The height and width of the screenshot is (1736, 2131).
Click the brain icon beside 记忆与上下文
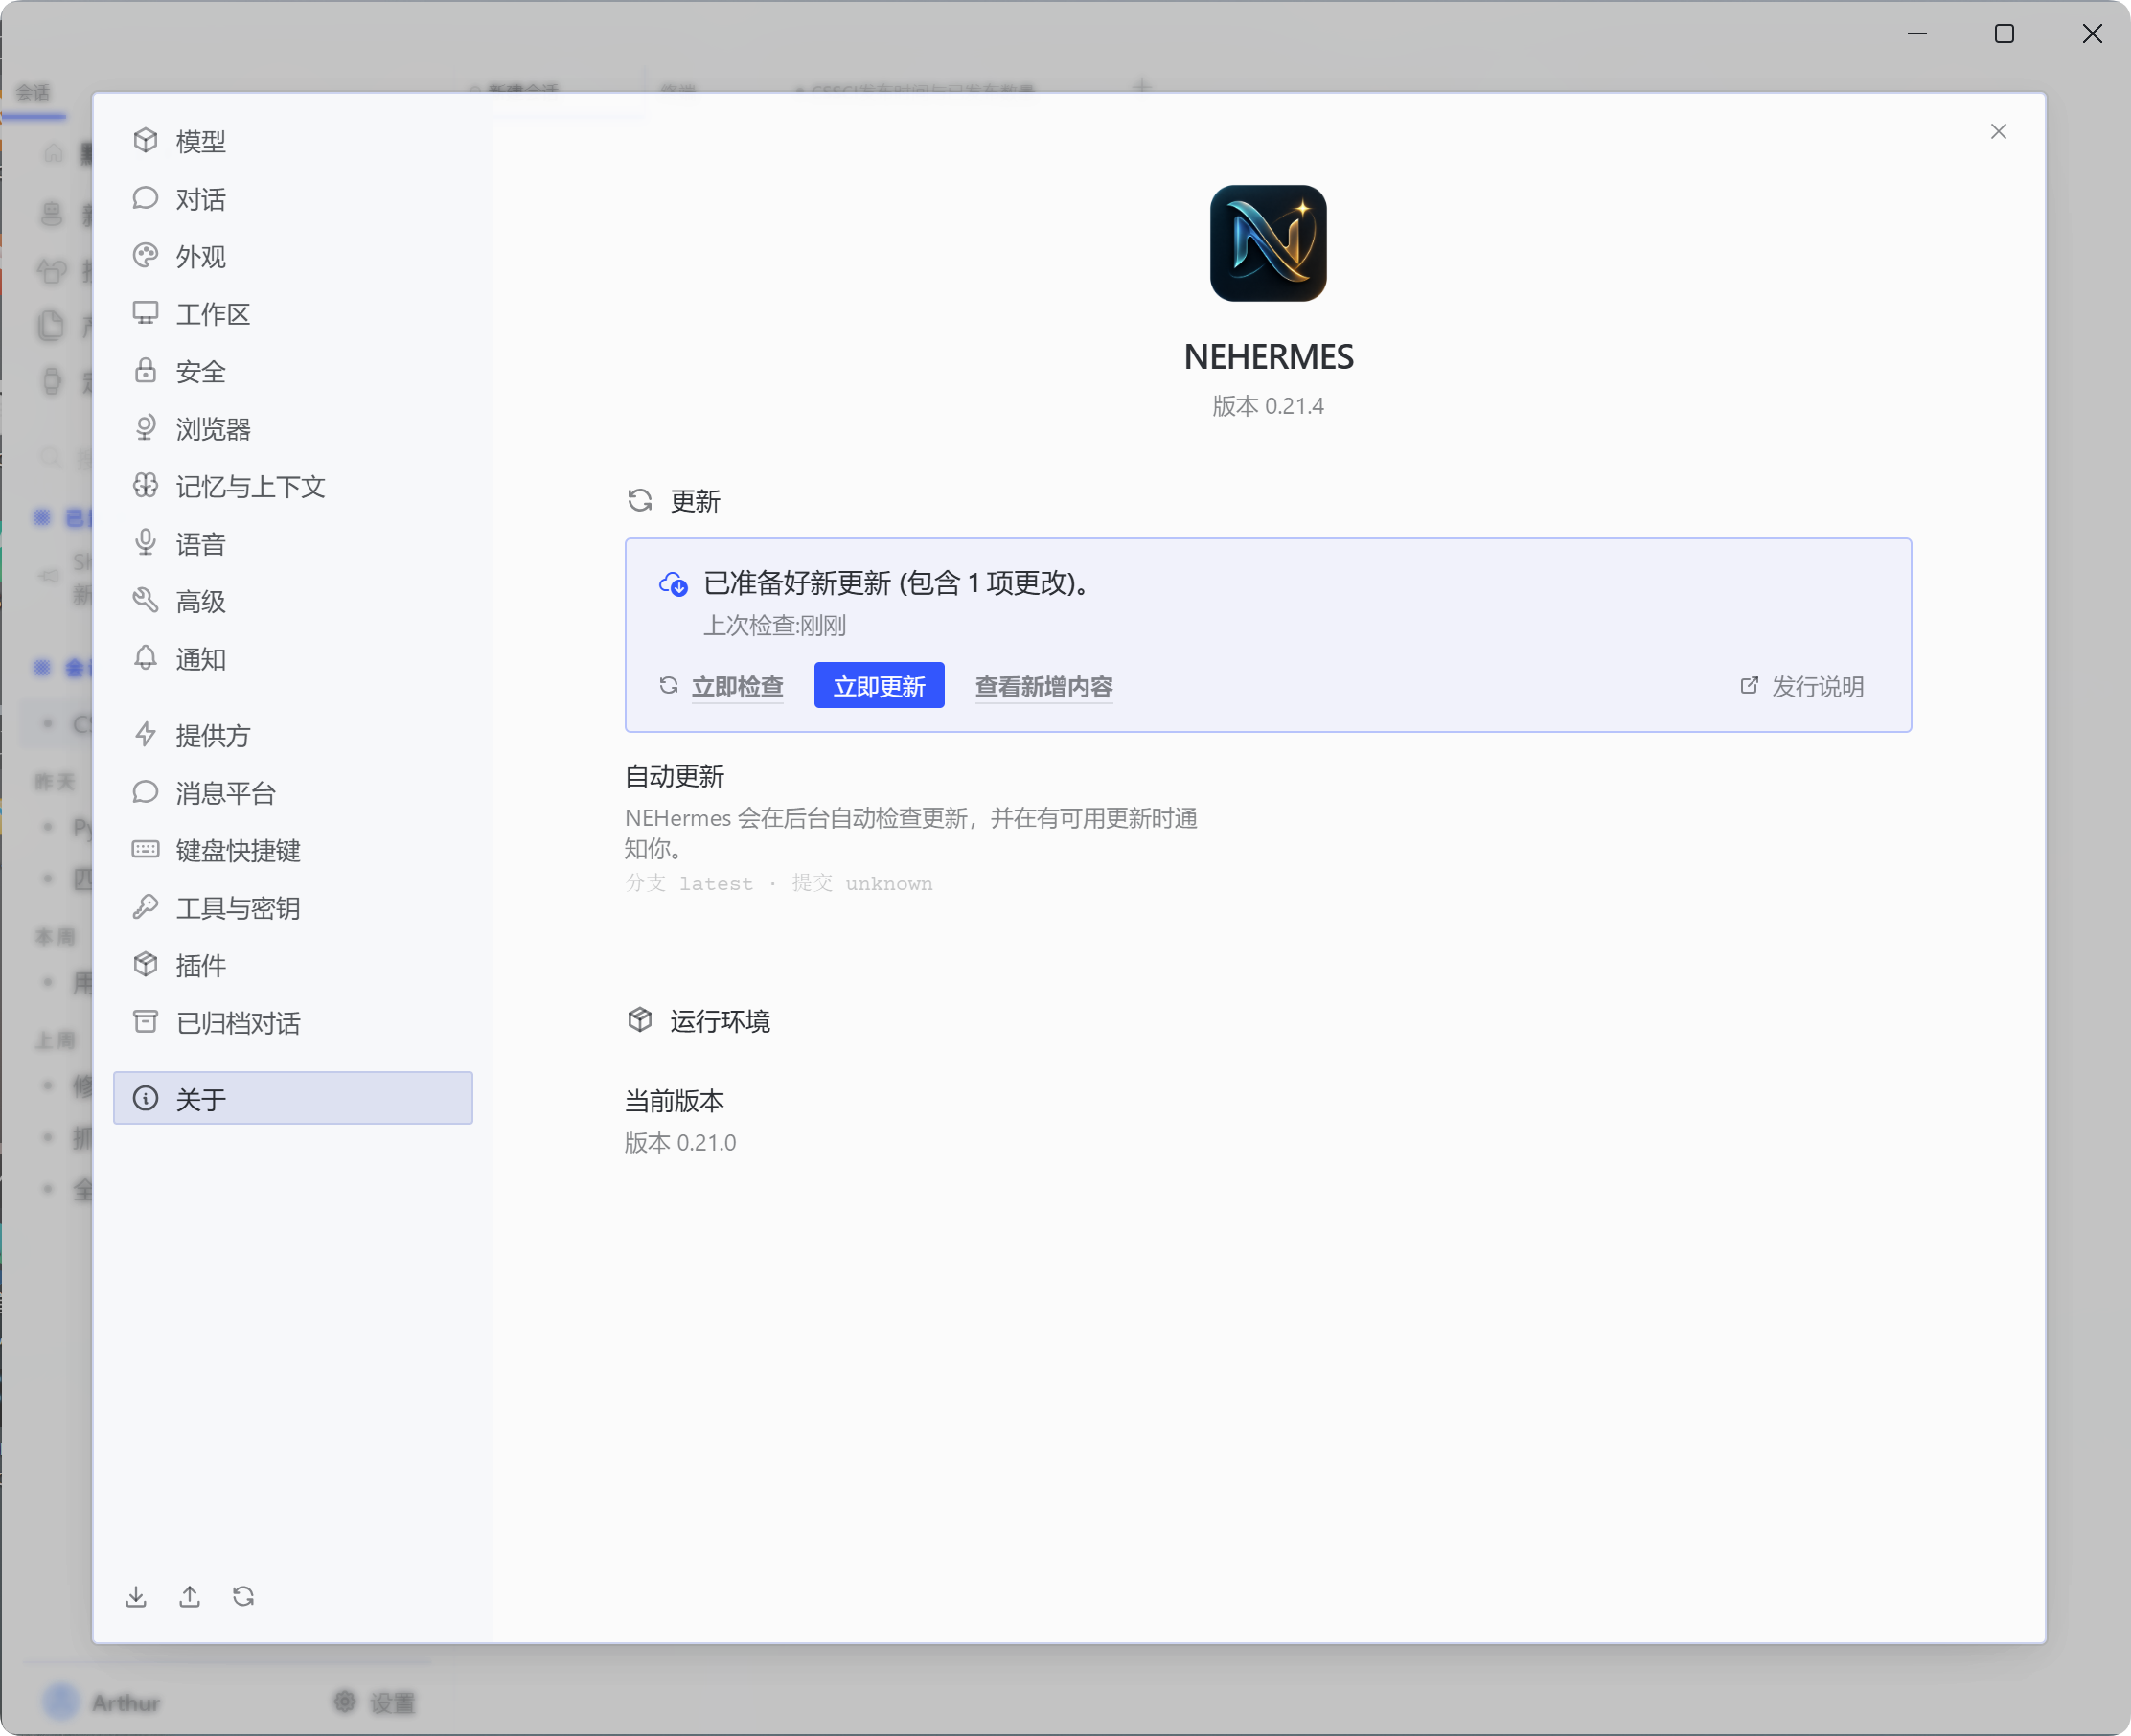point(145,485)
